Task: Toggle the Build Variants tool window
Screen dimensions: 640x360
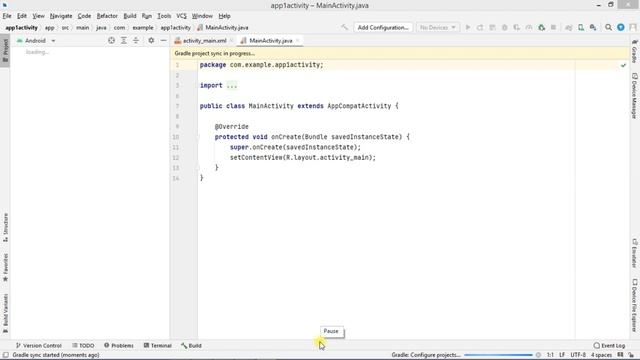Action: click(5, 313)
